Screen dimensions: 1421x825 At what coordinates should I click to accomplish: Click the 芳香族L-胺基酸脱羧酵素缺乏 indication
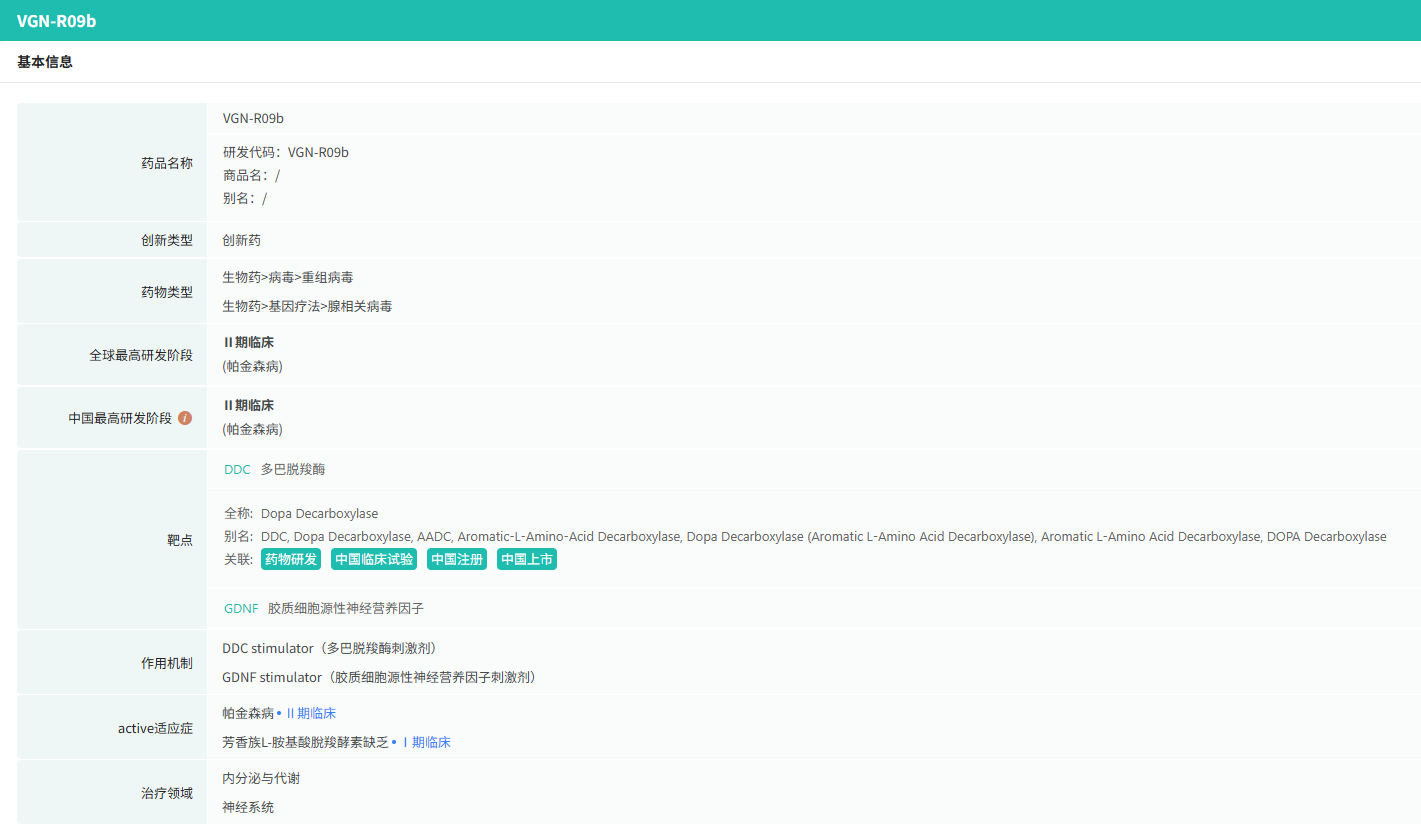[305, 742]
